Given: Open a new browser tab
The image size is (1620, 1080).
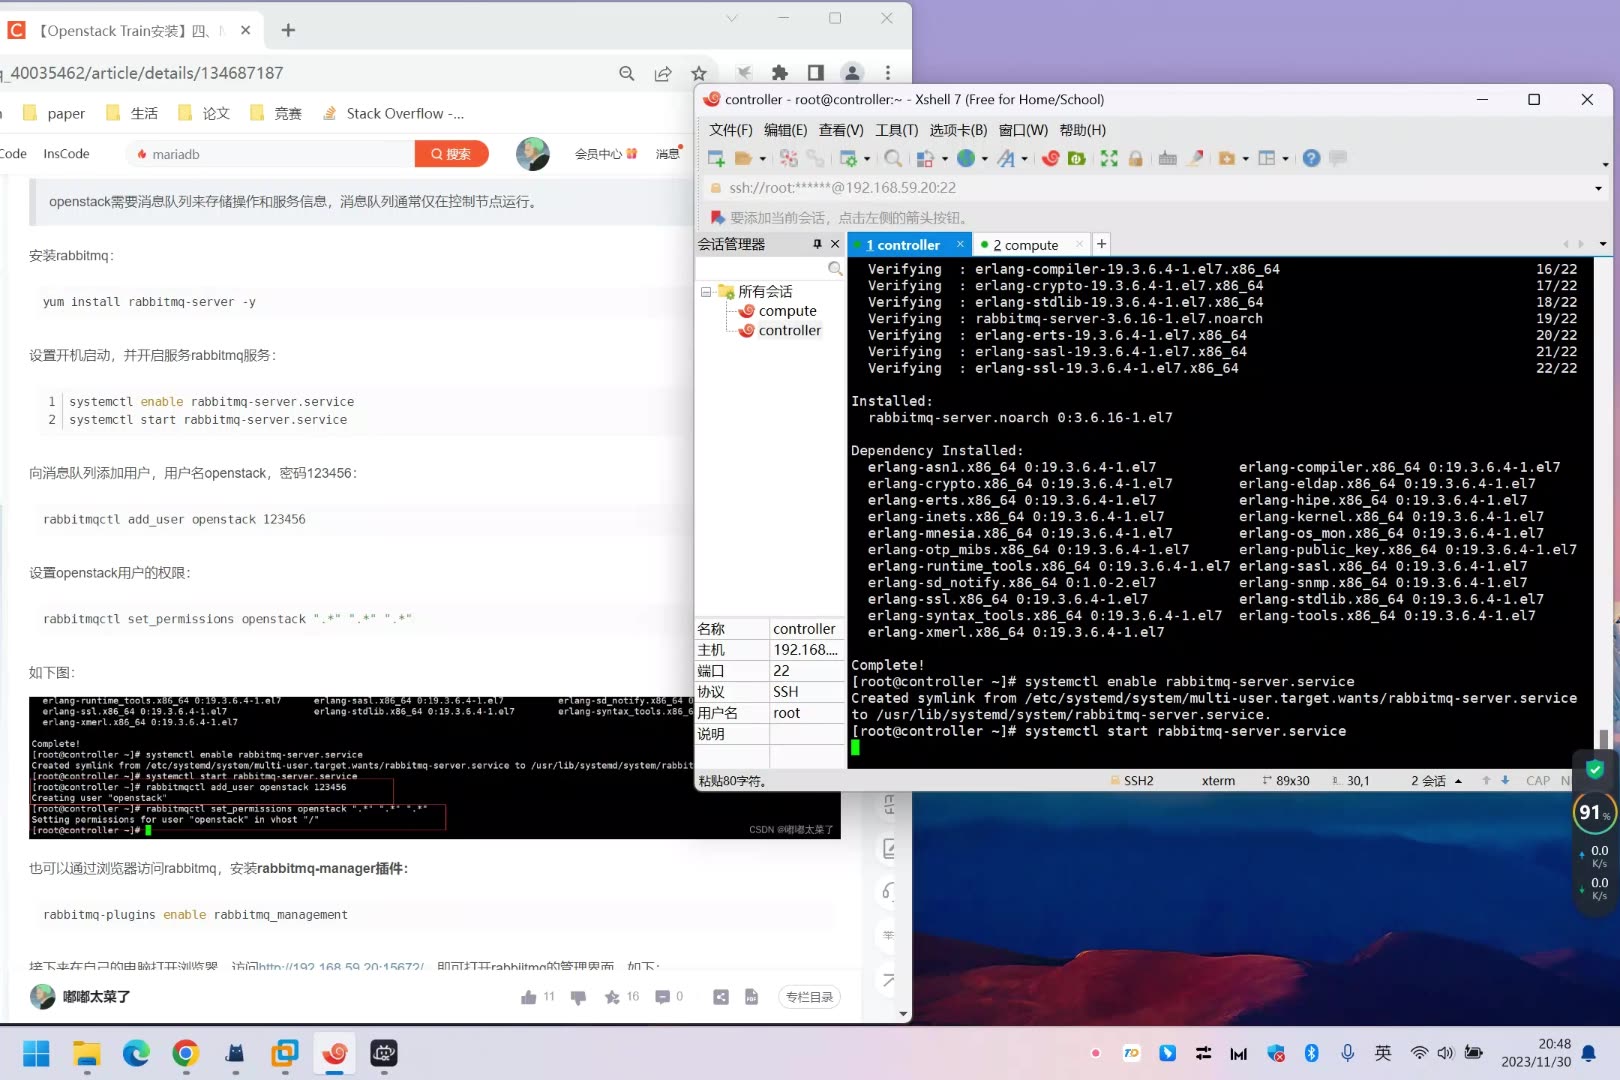Looking at the screenshot, I should [x=288, y=30].
